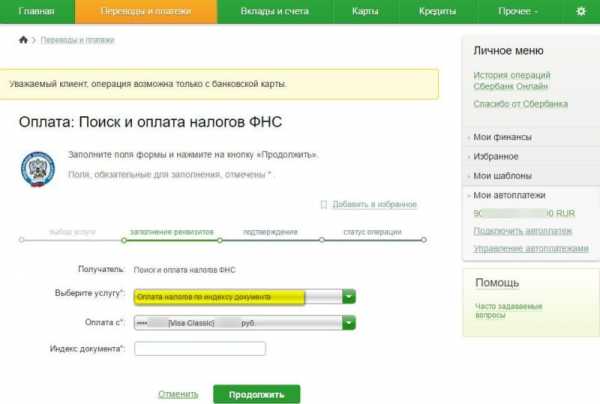Image resolution: width=600 pixels, height=404 pixels.
Task: Click the Продолжить button
Action: click(x=256, y=394)
